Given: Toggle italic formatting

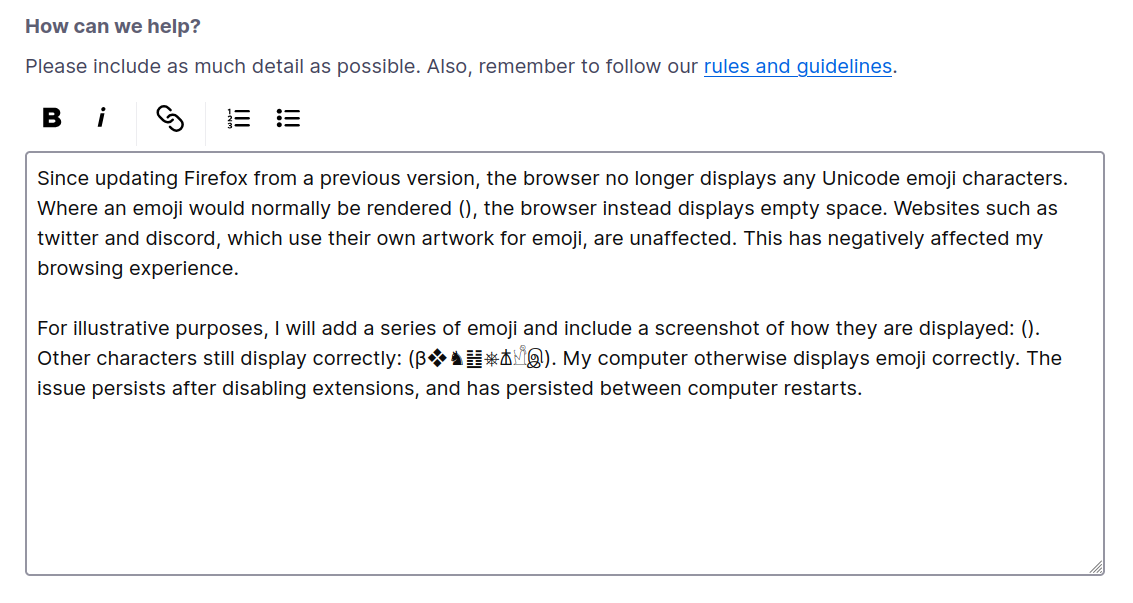Looking at the screenshot, I should click(101, 118).
